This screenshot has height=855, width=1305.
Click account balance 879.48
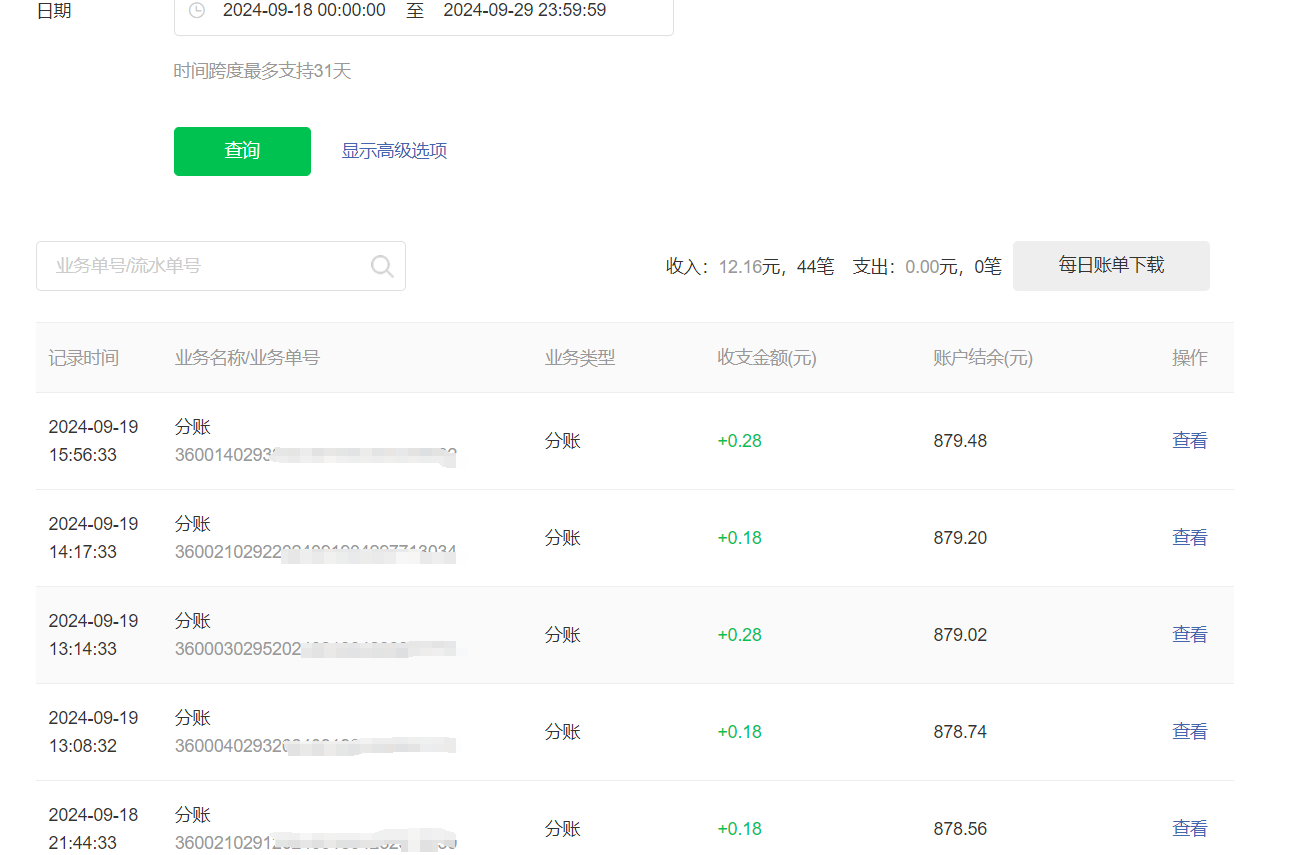(x=960, y=441)
